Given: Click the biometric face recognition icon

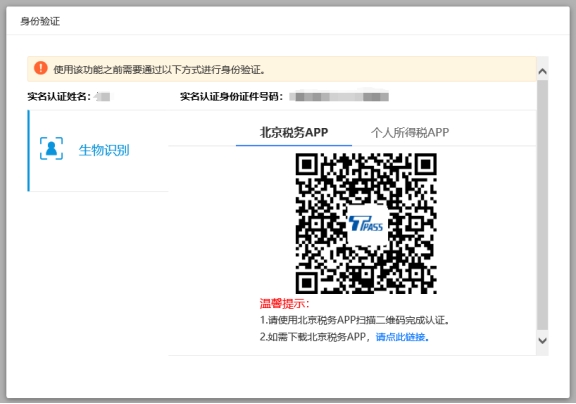Looking at the screenshot, I should (51, 148).
